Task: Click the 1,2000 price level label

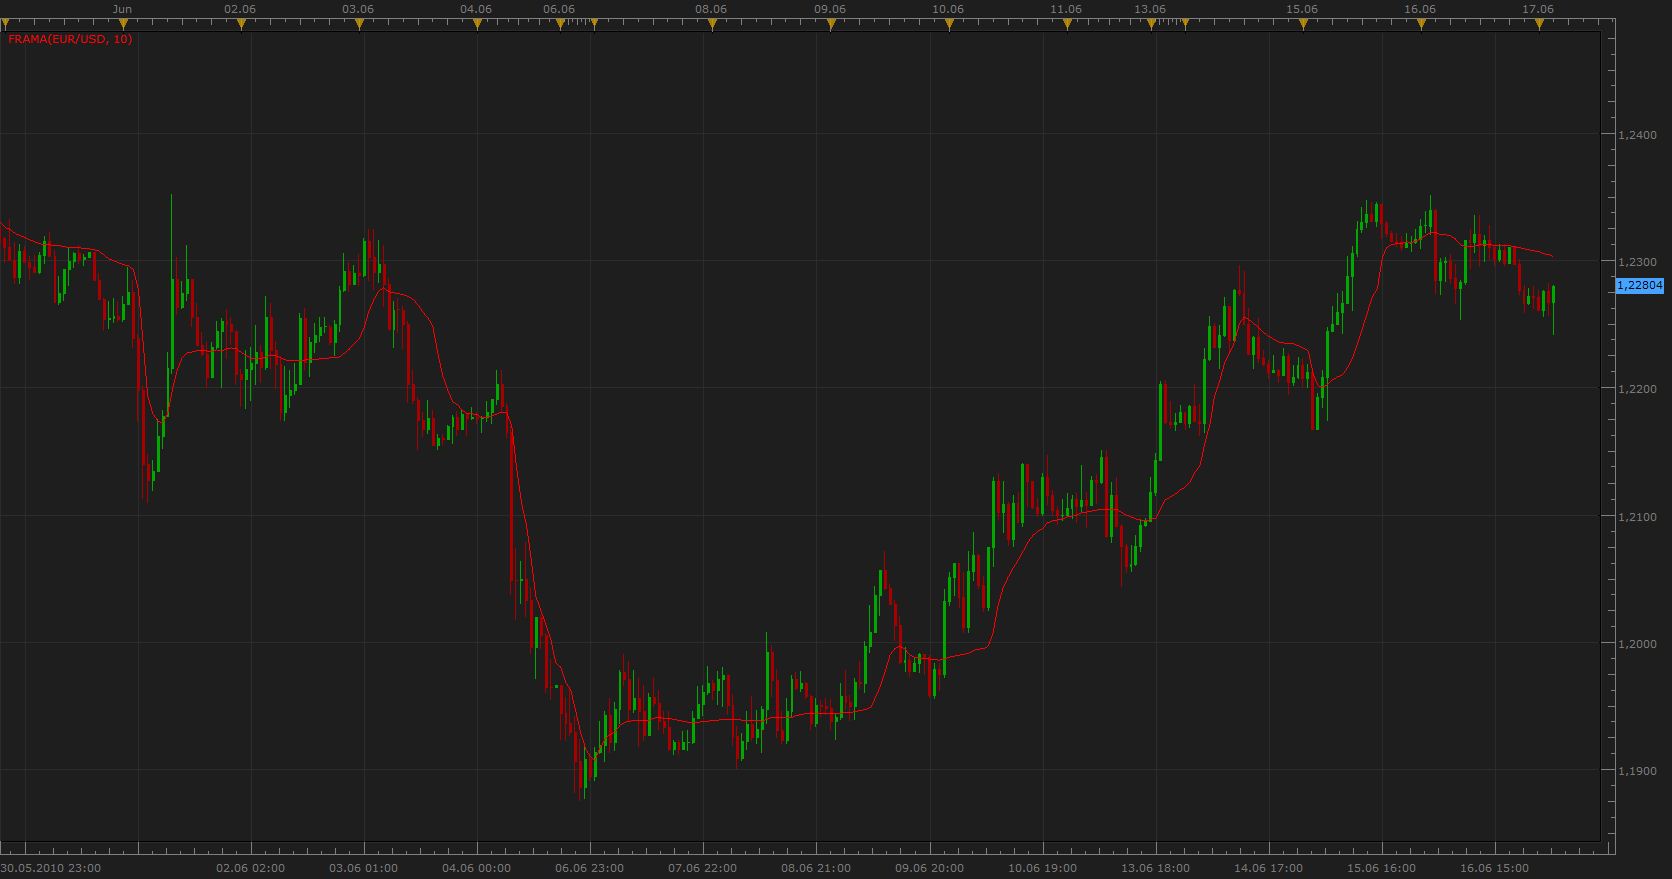Action: pyautogui.click(x=1637, y=644)
